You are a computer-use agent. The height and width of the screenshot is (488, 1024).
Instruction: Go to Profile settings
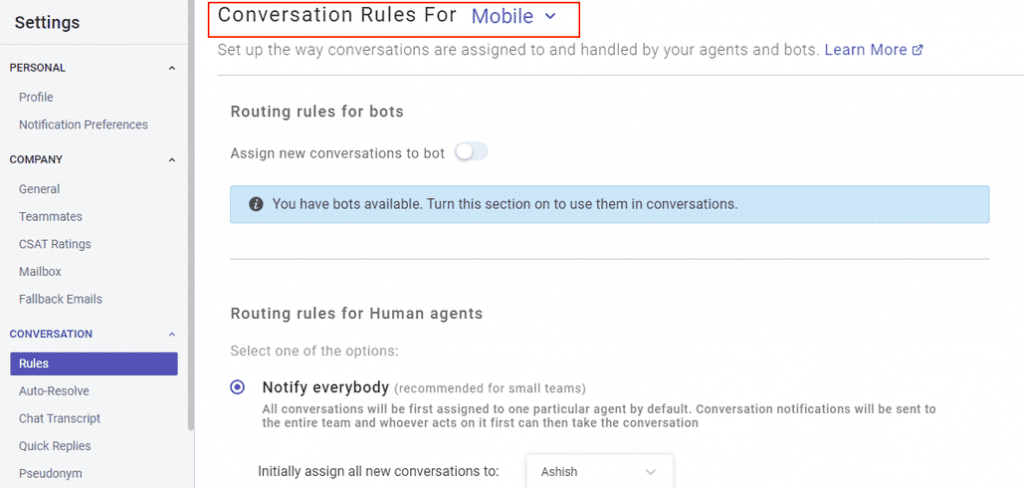pos(36,97)
